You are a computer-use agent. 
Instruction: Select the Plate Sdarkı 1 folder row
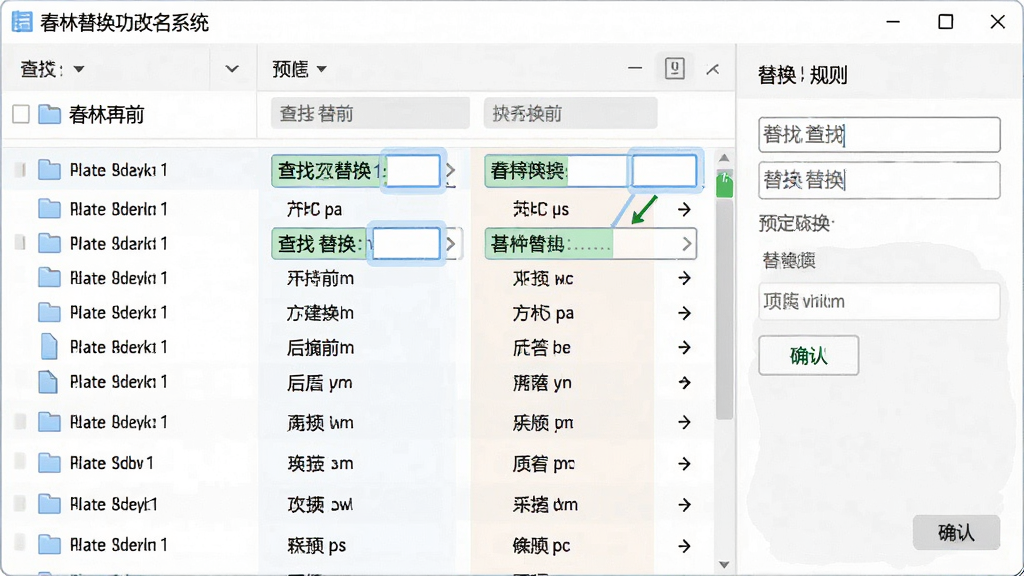pos(131,244)
